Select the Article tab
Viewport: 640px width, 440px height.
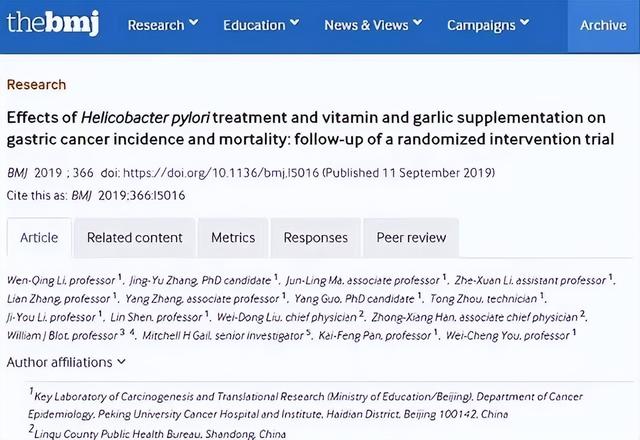click(39, 238)
